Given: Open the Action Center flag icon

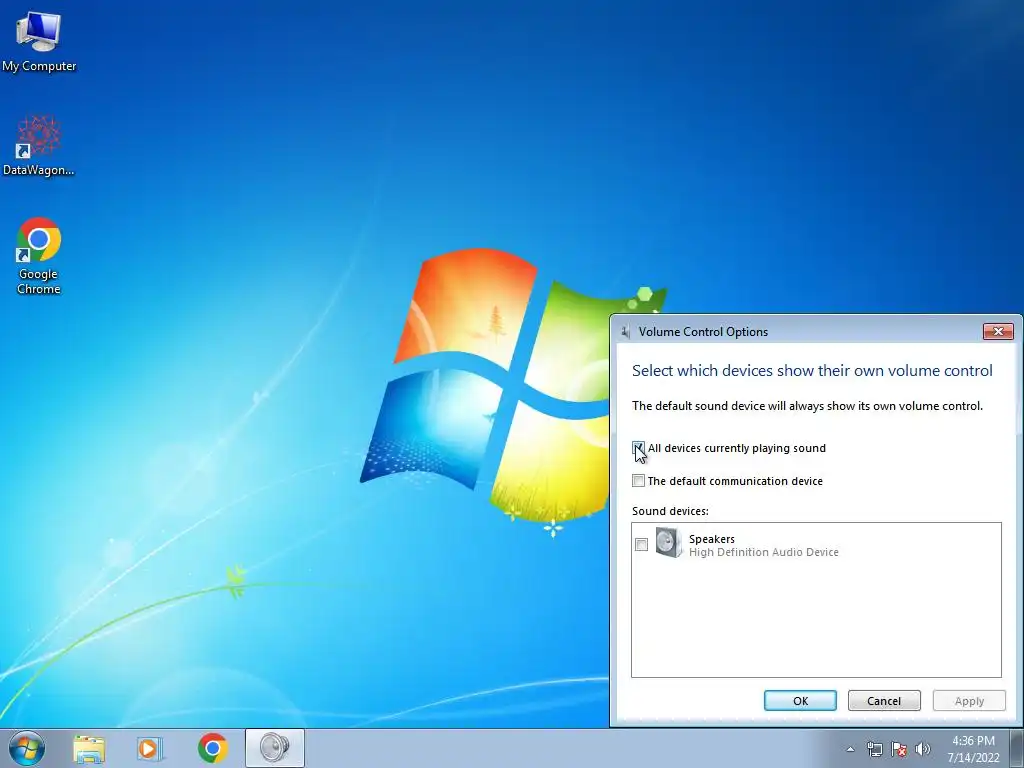Looking at the screenshot, I should pyautogui.click(x=899, y=749).
